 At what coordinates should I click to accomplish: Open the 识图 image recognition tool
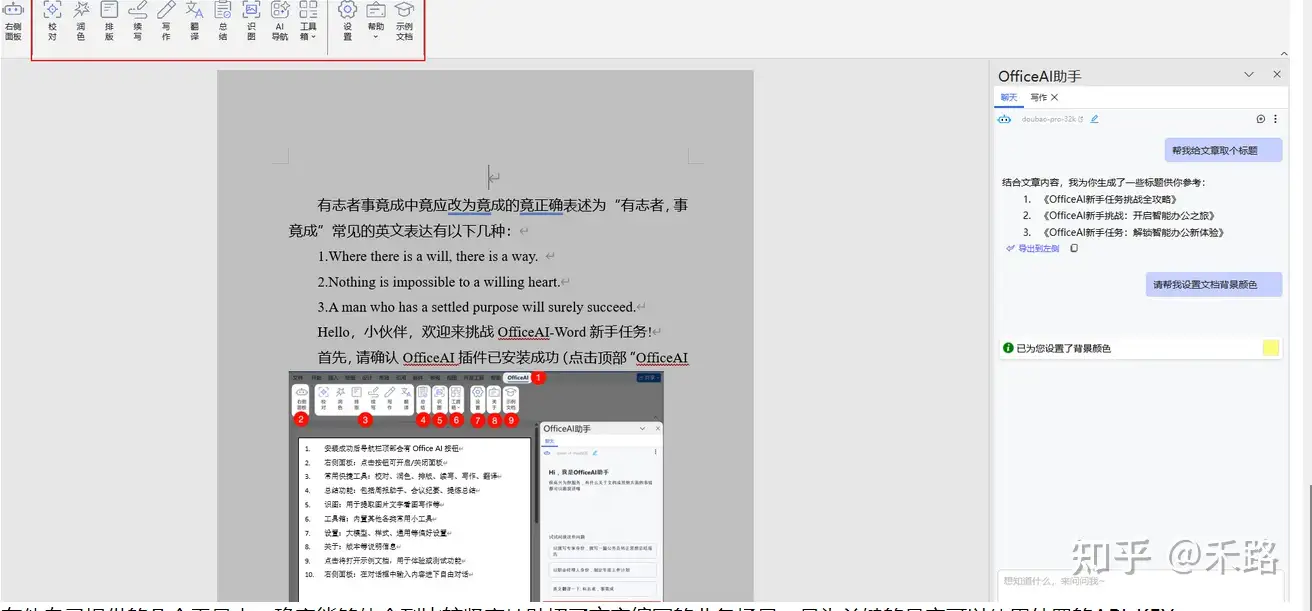click(251, 21)
